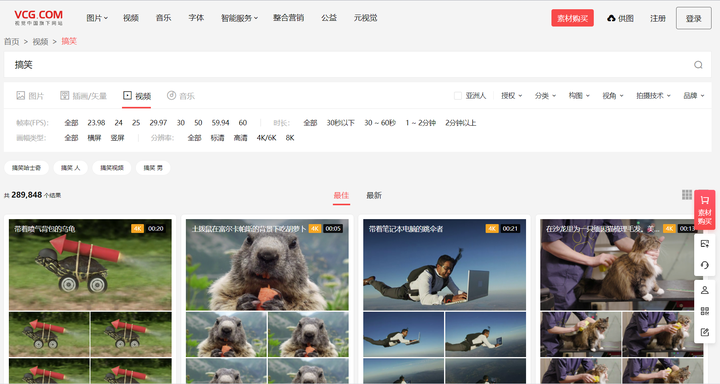This screenshot has width=720, height=384.
Task: Open the 视角 filter dropdown
Action: point(613,96)
